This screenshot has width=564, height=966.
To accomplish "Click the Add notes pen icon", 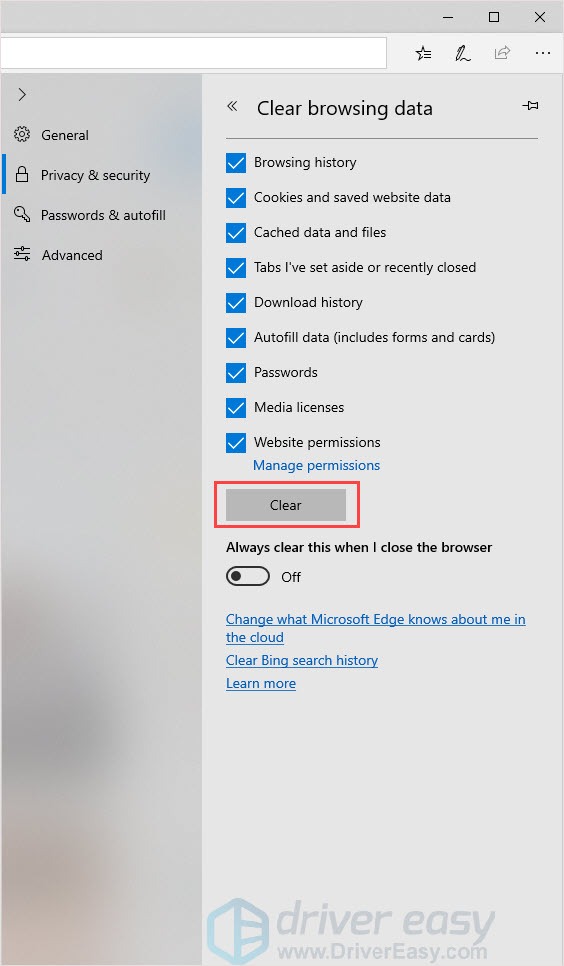I will (x=463, y=54).
